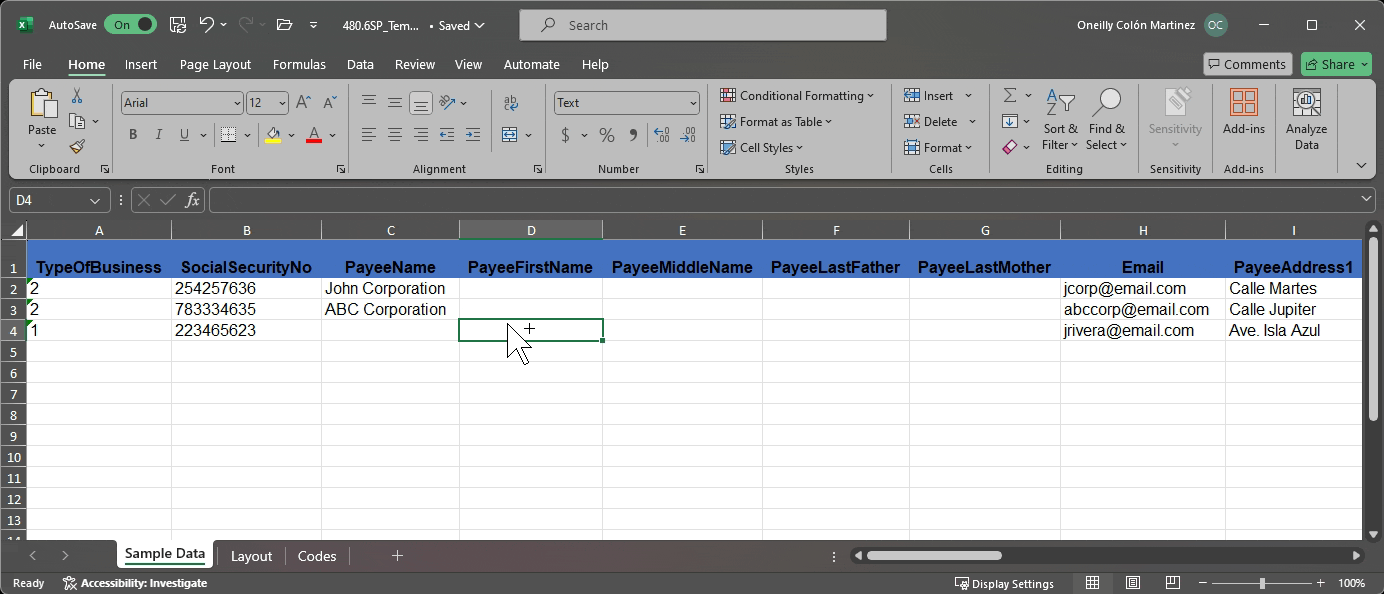Adjust the zoom slider handle
The image size is (1384, 594).
tap(1262, 583)
